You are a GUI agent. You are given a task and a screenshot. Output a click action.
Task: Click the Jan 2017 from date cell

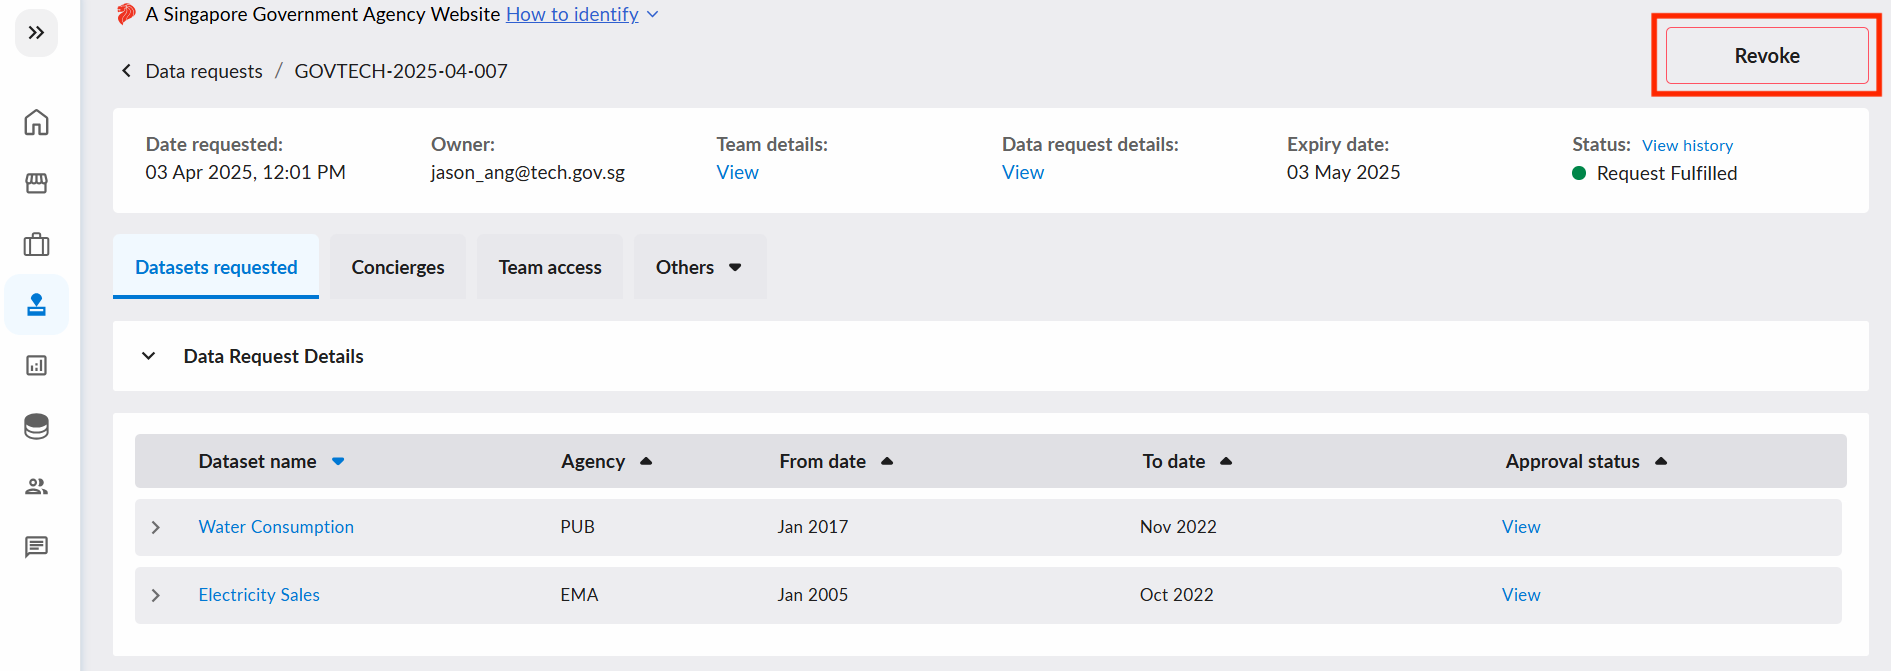click(x=812, y=527)
